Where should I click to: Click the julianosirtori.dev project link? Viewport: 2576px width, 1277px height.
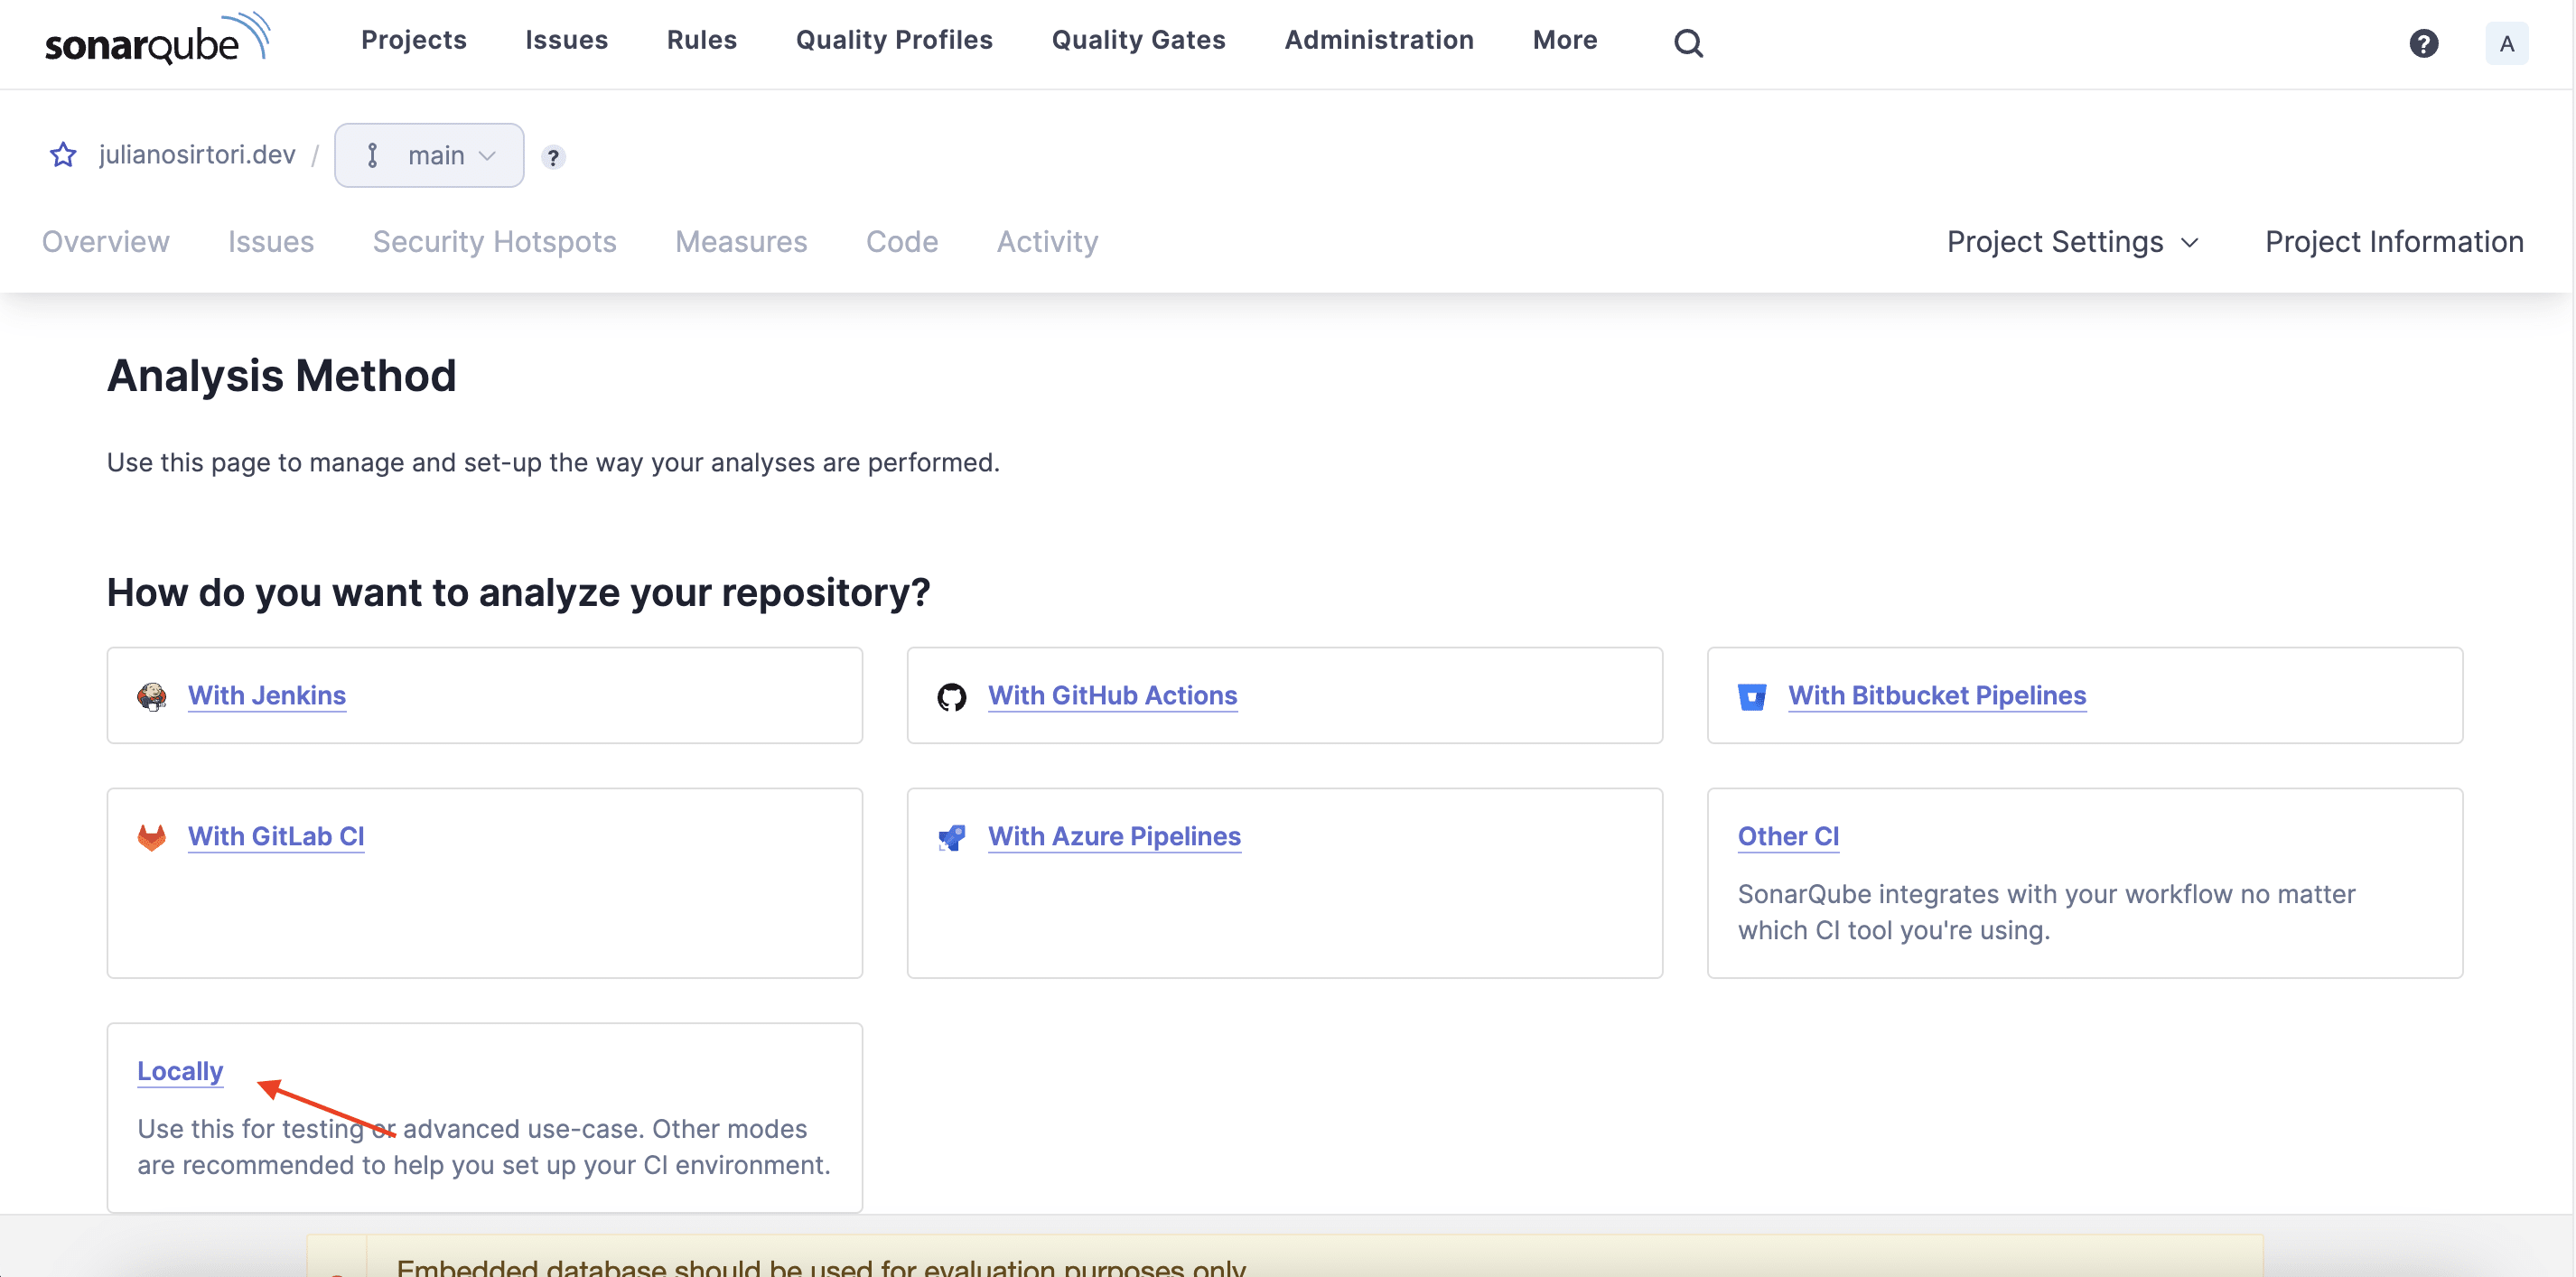[197, 155]
